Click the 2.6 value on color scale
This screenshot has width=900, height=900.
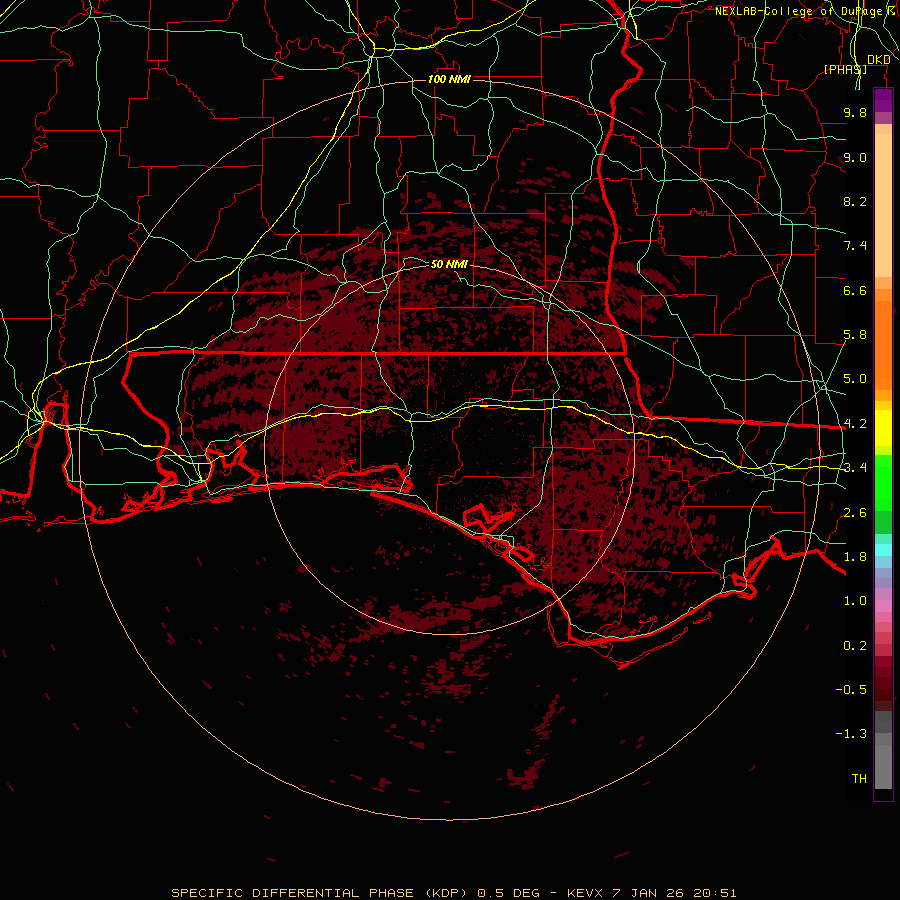[855, 513]
